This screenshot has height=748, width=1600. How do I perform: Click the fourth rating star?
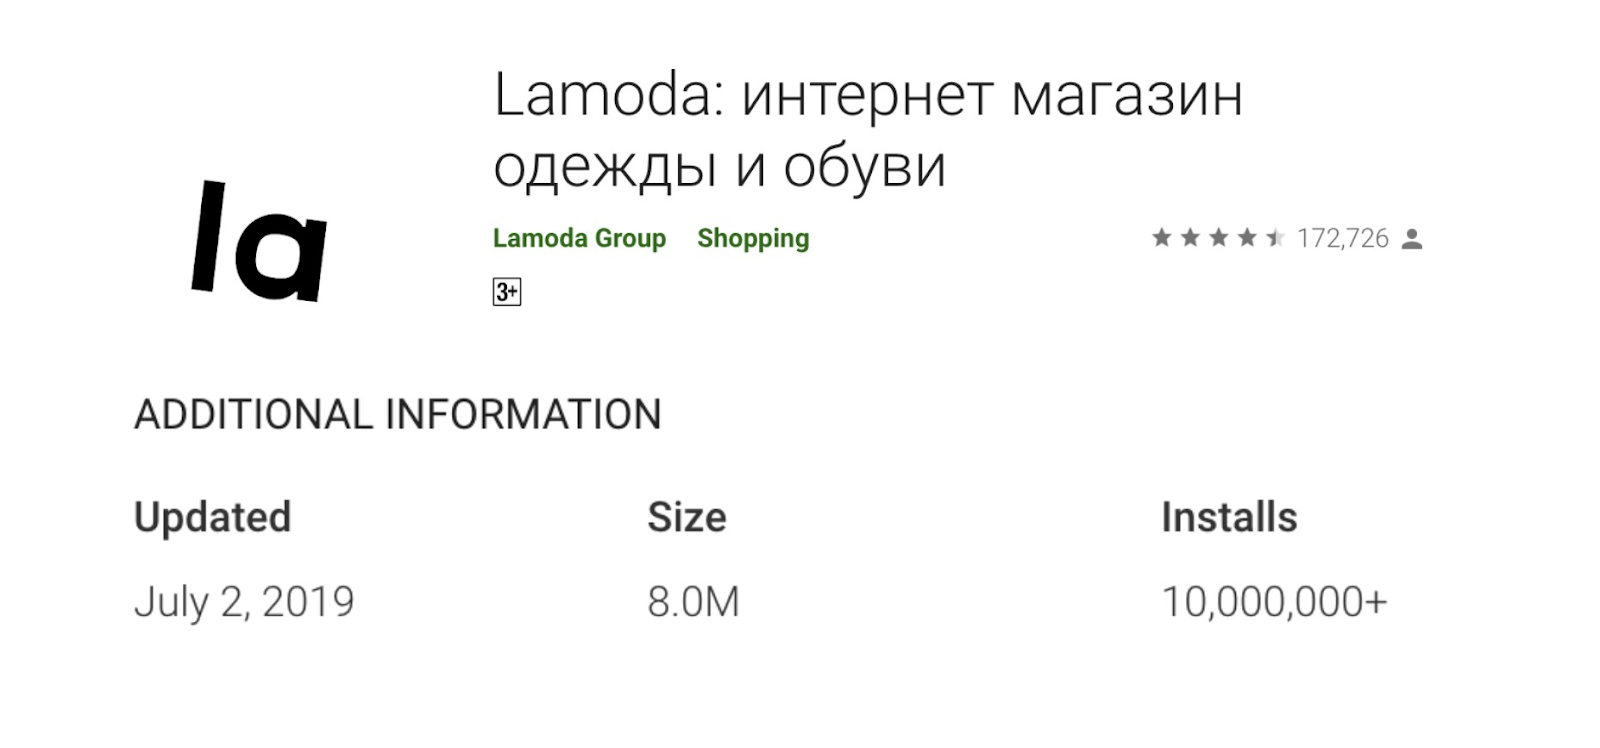click(x=1247, y=238)
